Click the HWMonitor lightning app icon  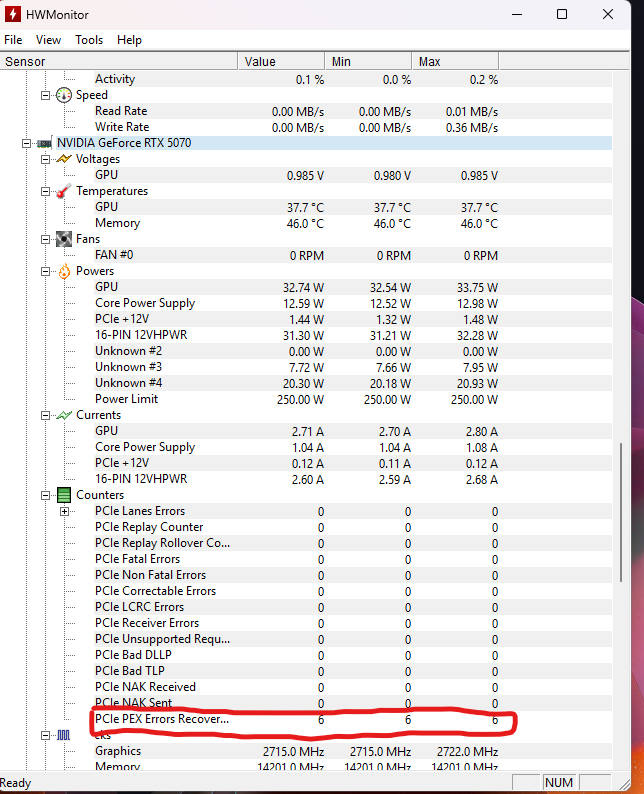(x=13, y=14)
